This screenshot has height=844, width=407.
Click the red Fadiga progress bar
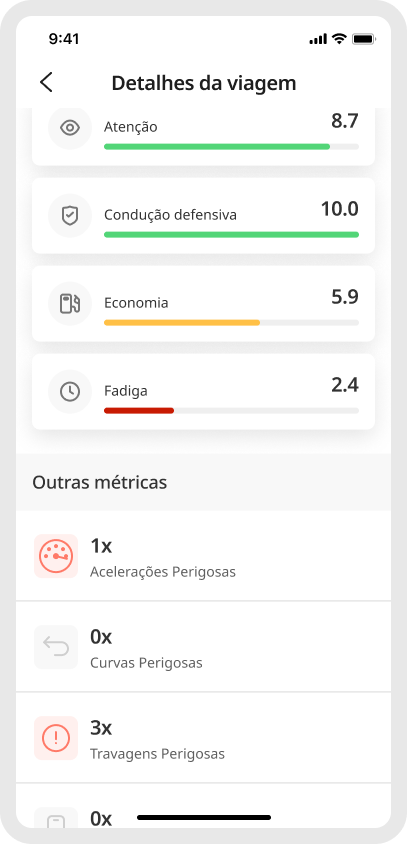[231, 411]
